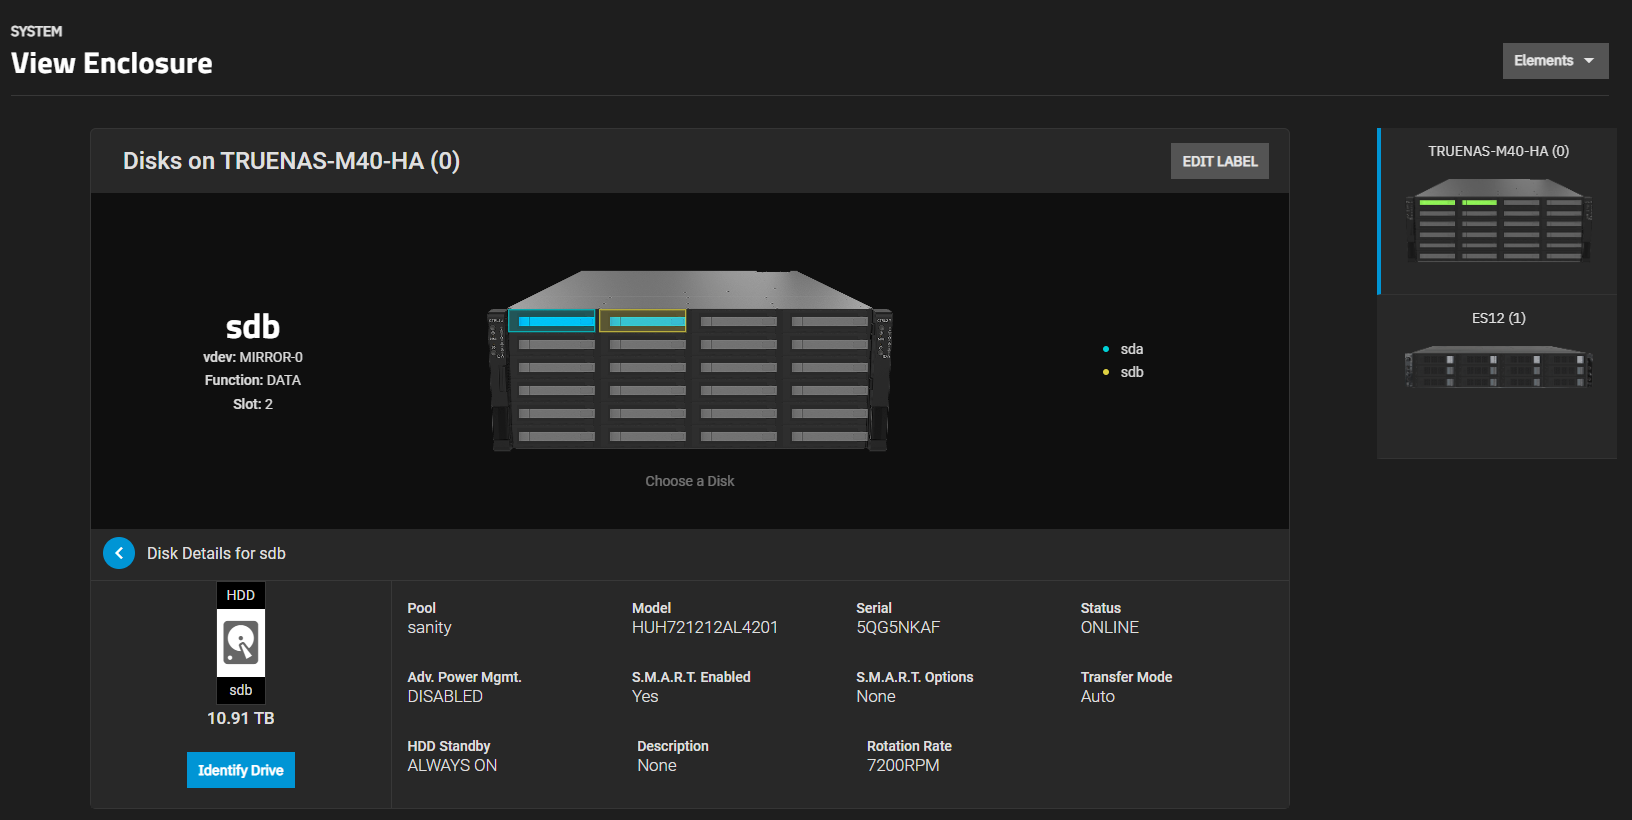This screenshot has height=820, width=1632.
Task: Click the Description value None
Action: (657, 765)
